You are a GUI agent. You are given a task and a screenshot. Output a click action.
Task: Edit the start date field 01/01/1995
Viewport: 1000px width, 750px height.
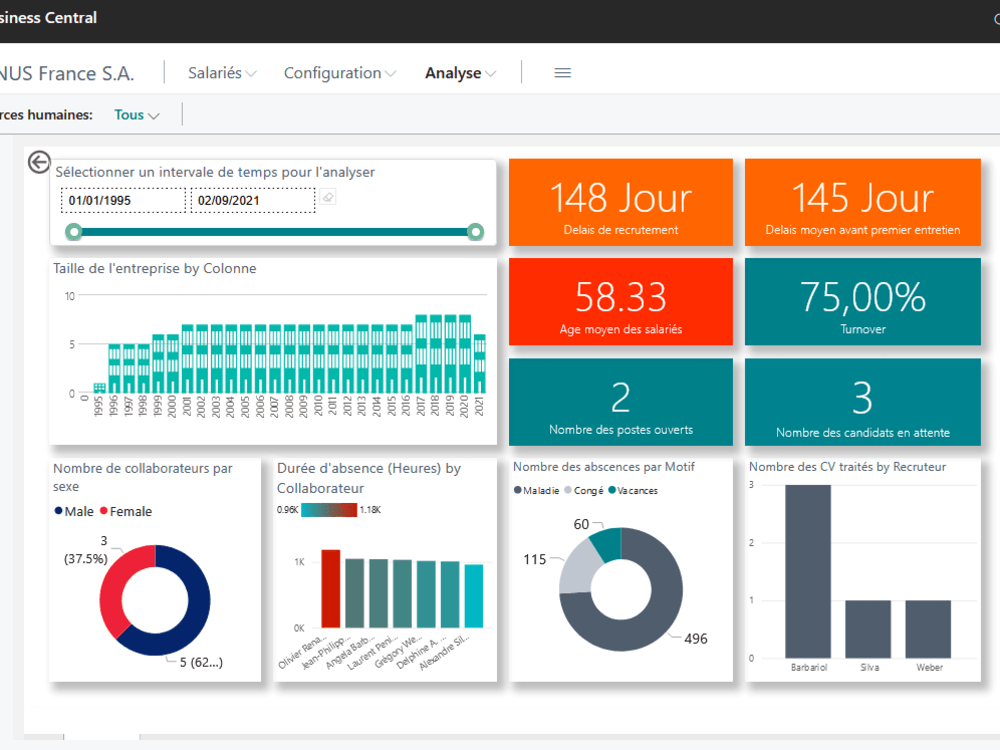(x=123, y=200)
